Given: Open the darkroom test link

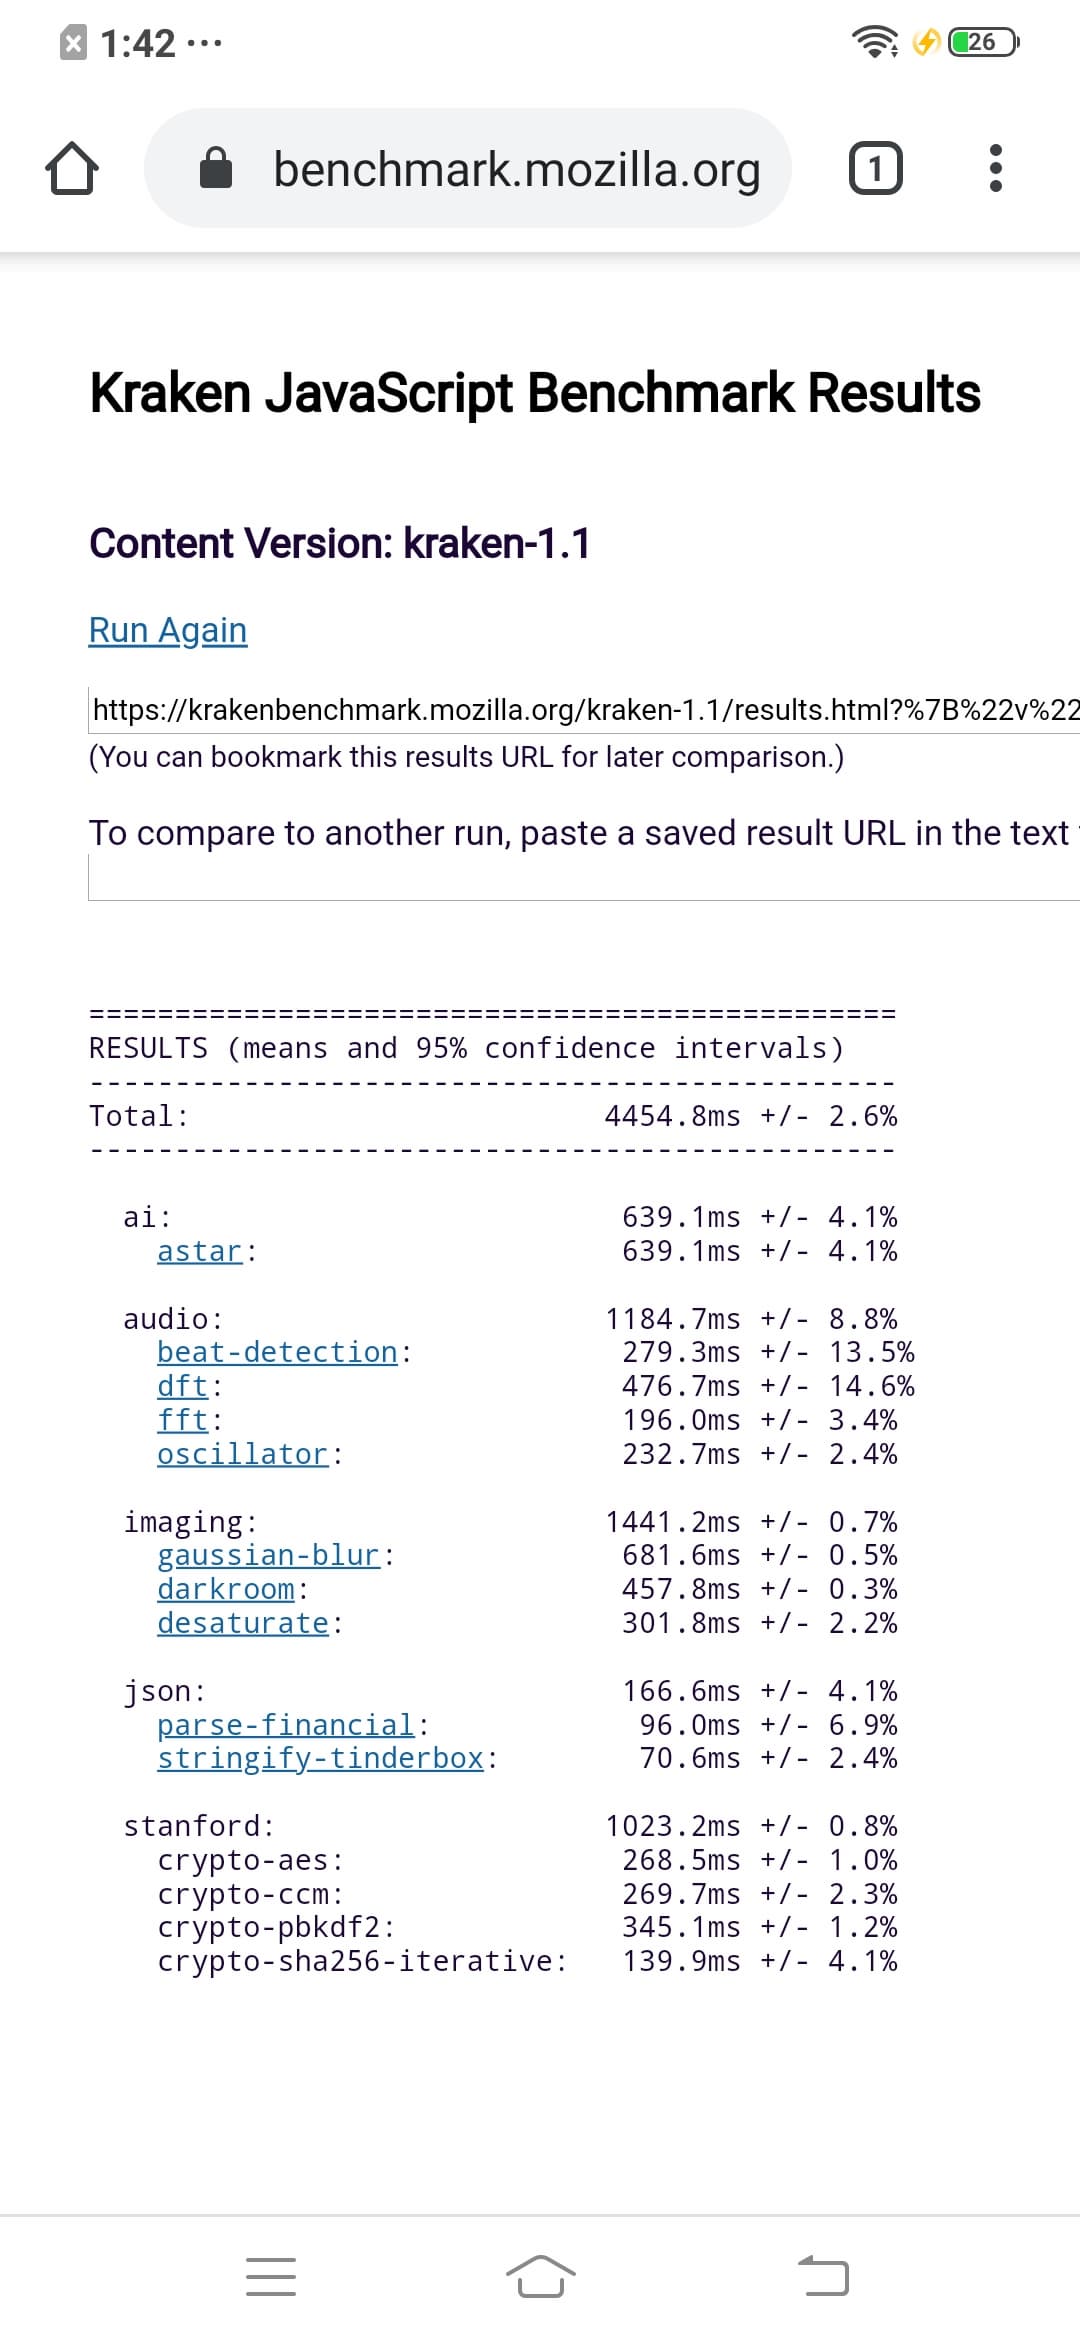Looking at the screenshot, I should pos(226,1589).
